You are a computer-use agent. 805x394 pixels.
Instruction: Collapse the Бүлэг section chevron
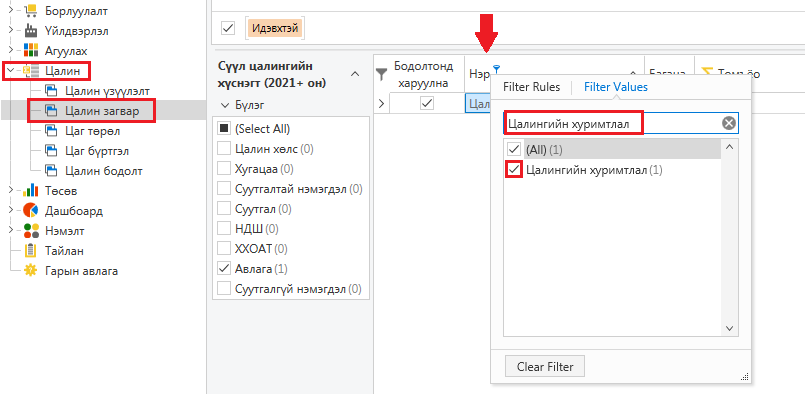224,105
